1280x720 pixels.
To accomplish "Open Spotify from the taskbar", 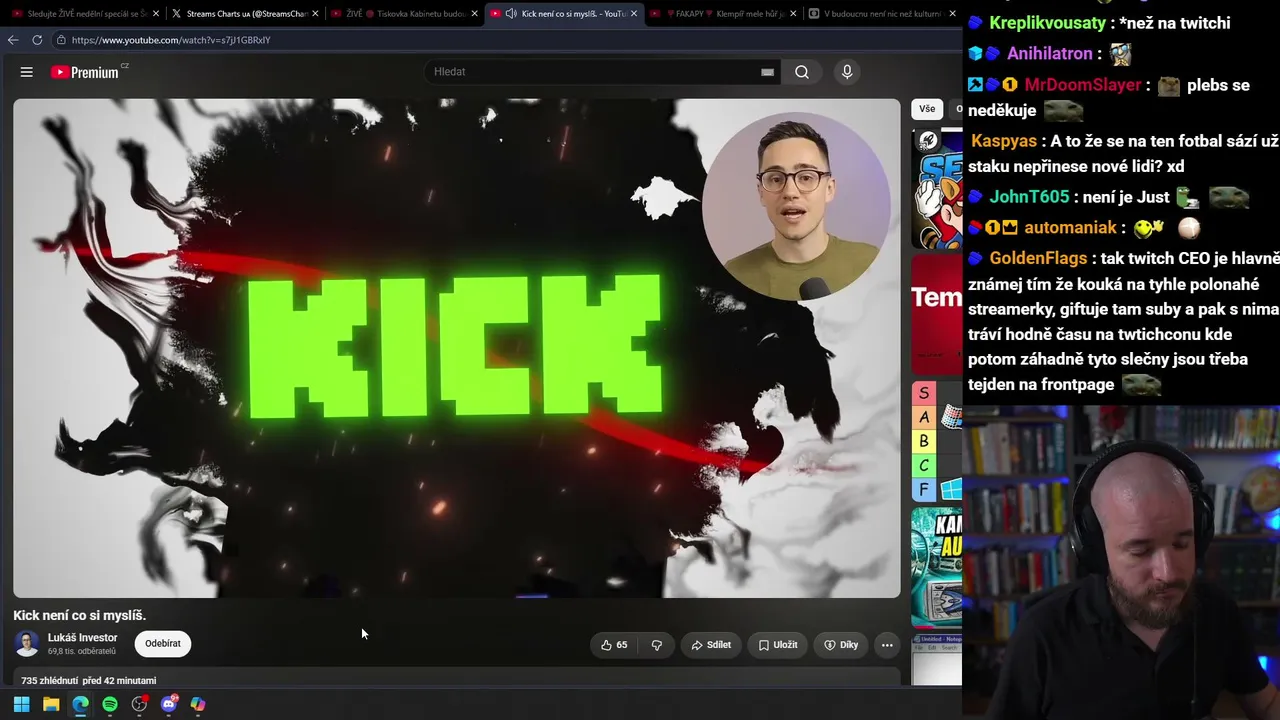I will 110,704.
